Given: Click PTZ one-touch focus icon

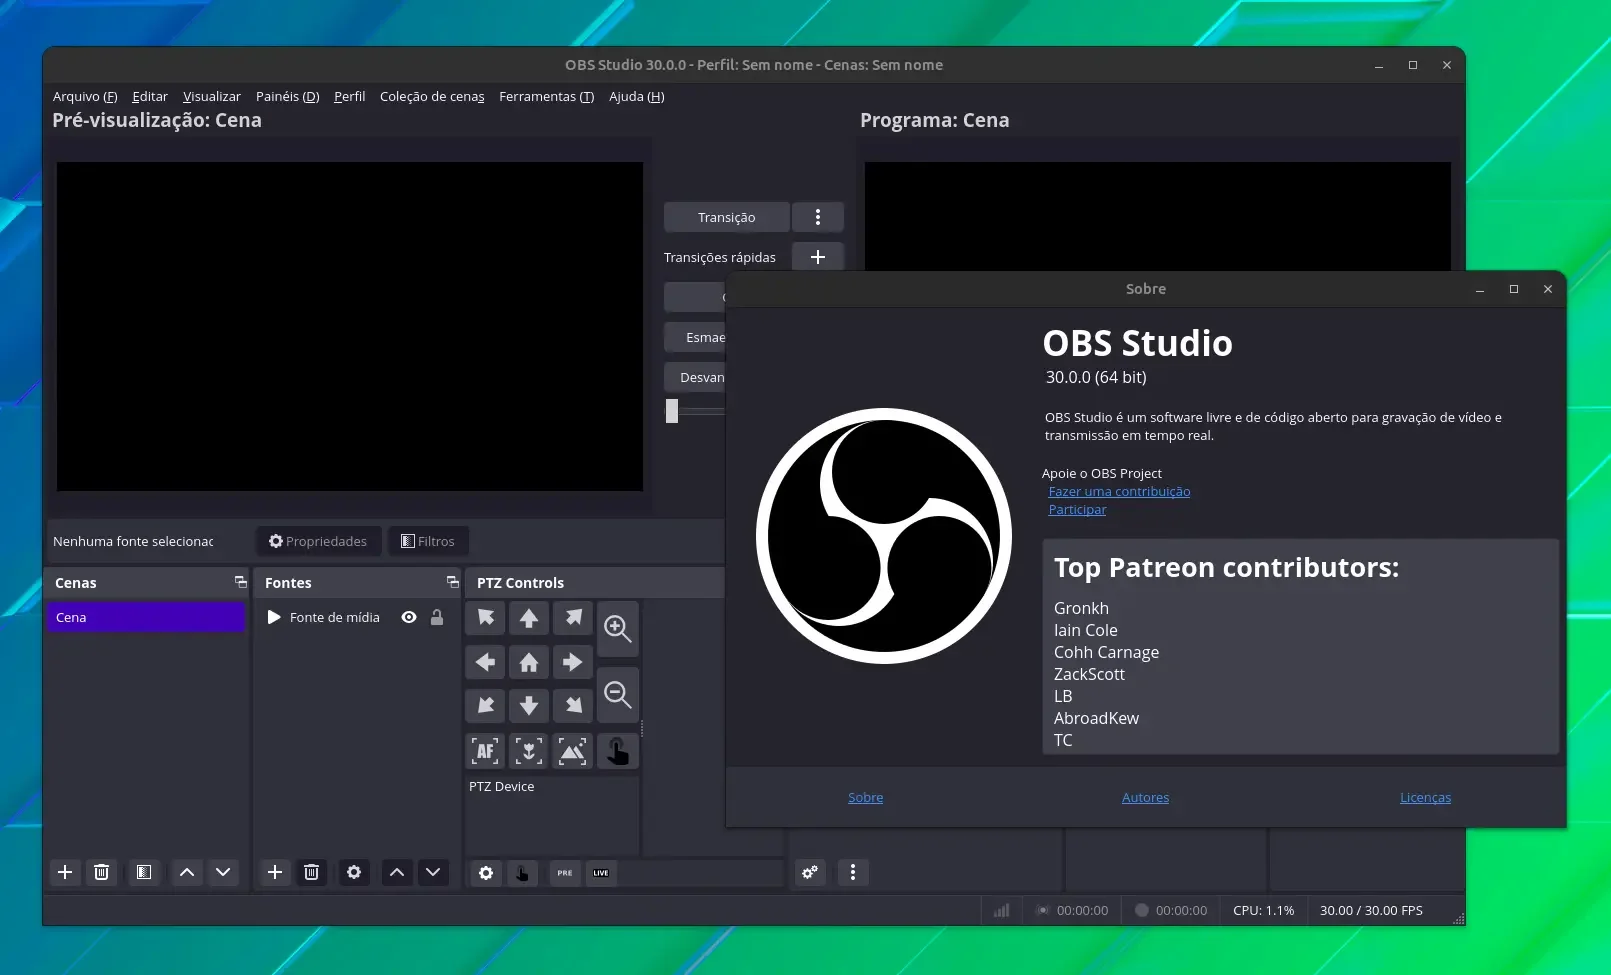Looking at the screenshot, I should pos(529,751).
